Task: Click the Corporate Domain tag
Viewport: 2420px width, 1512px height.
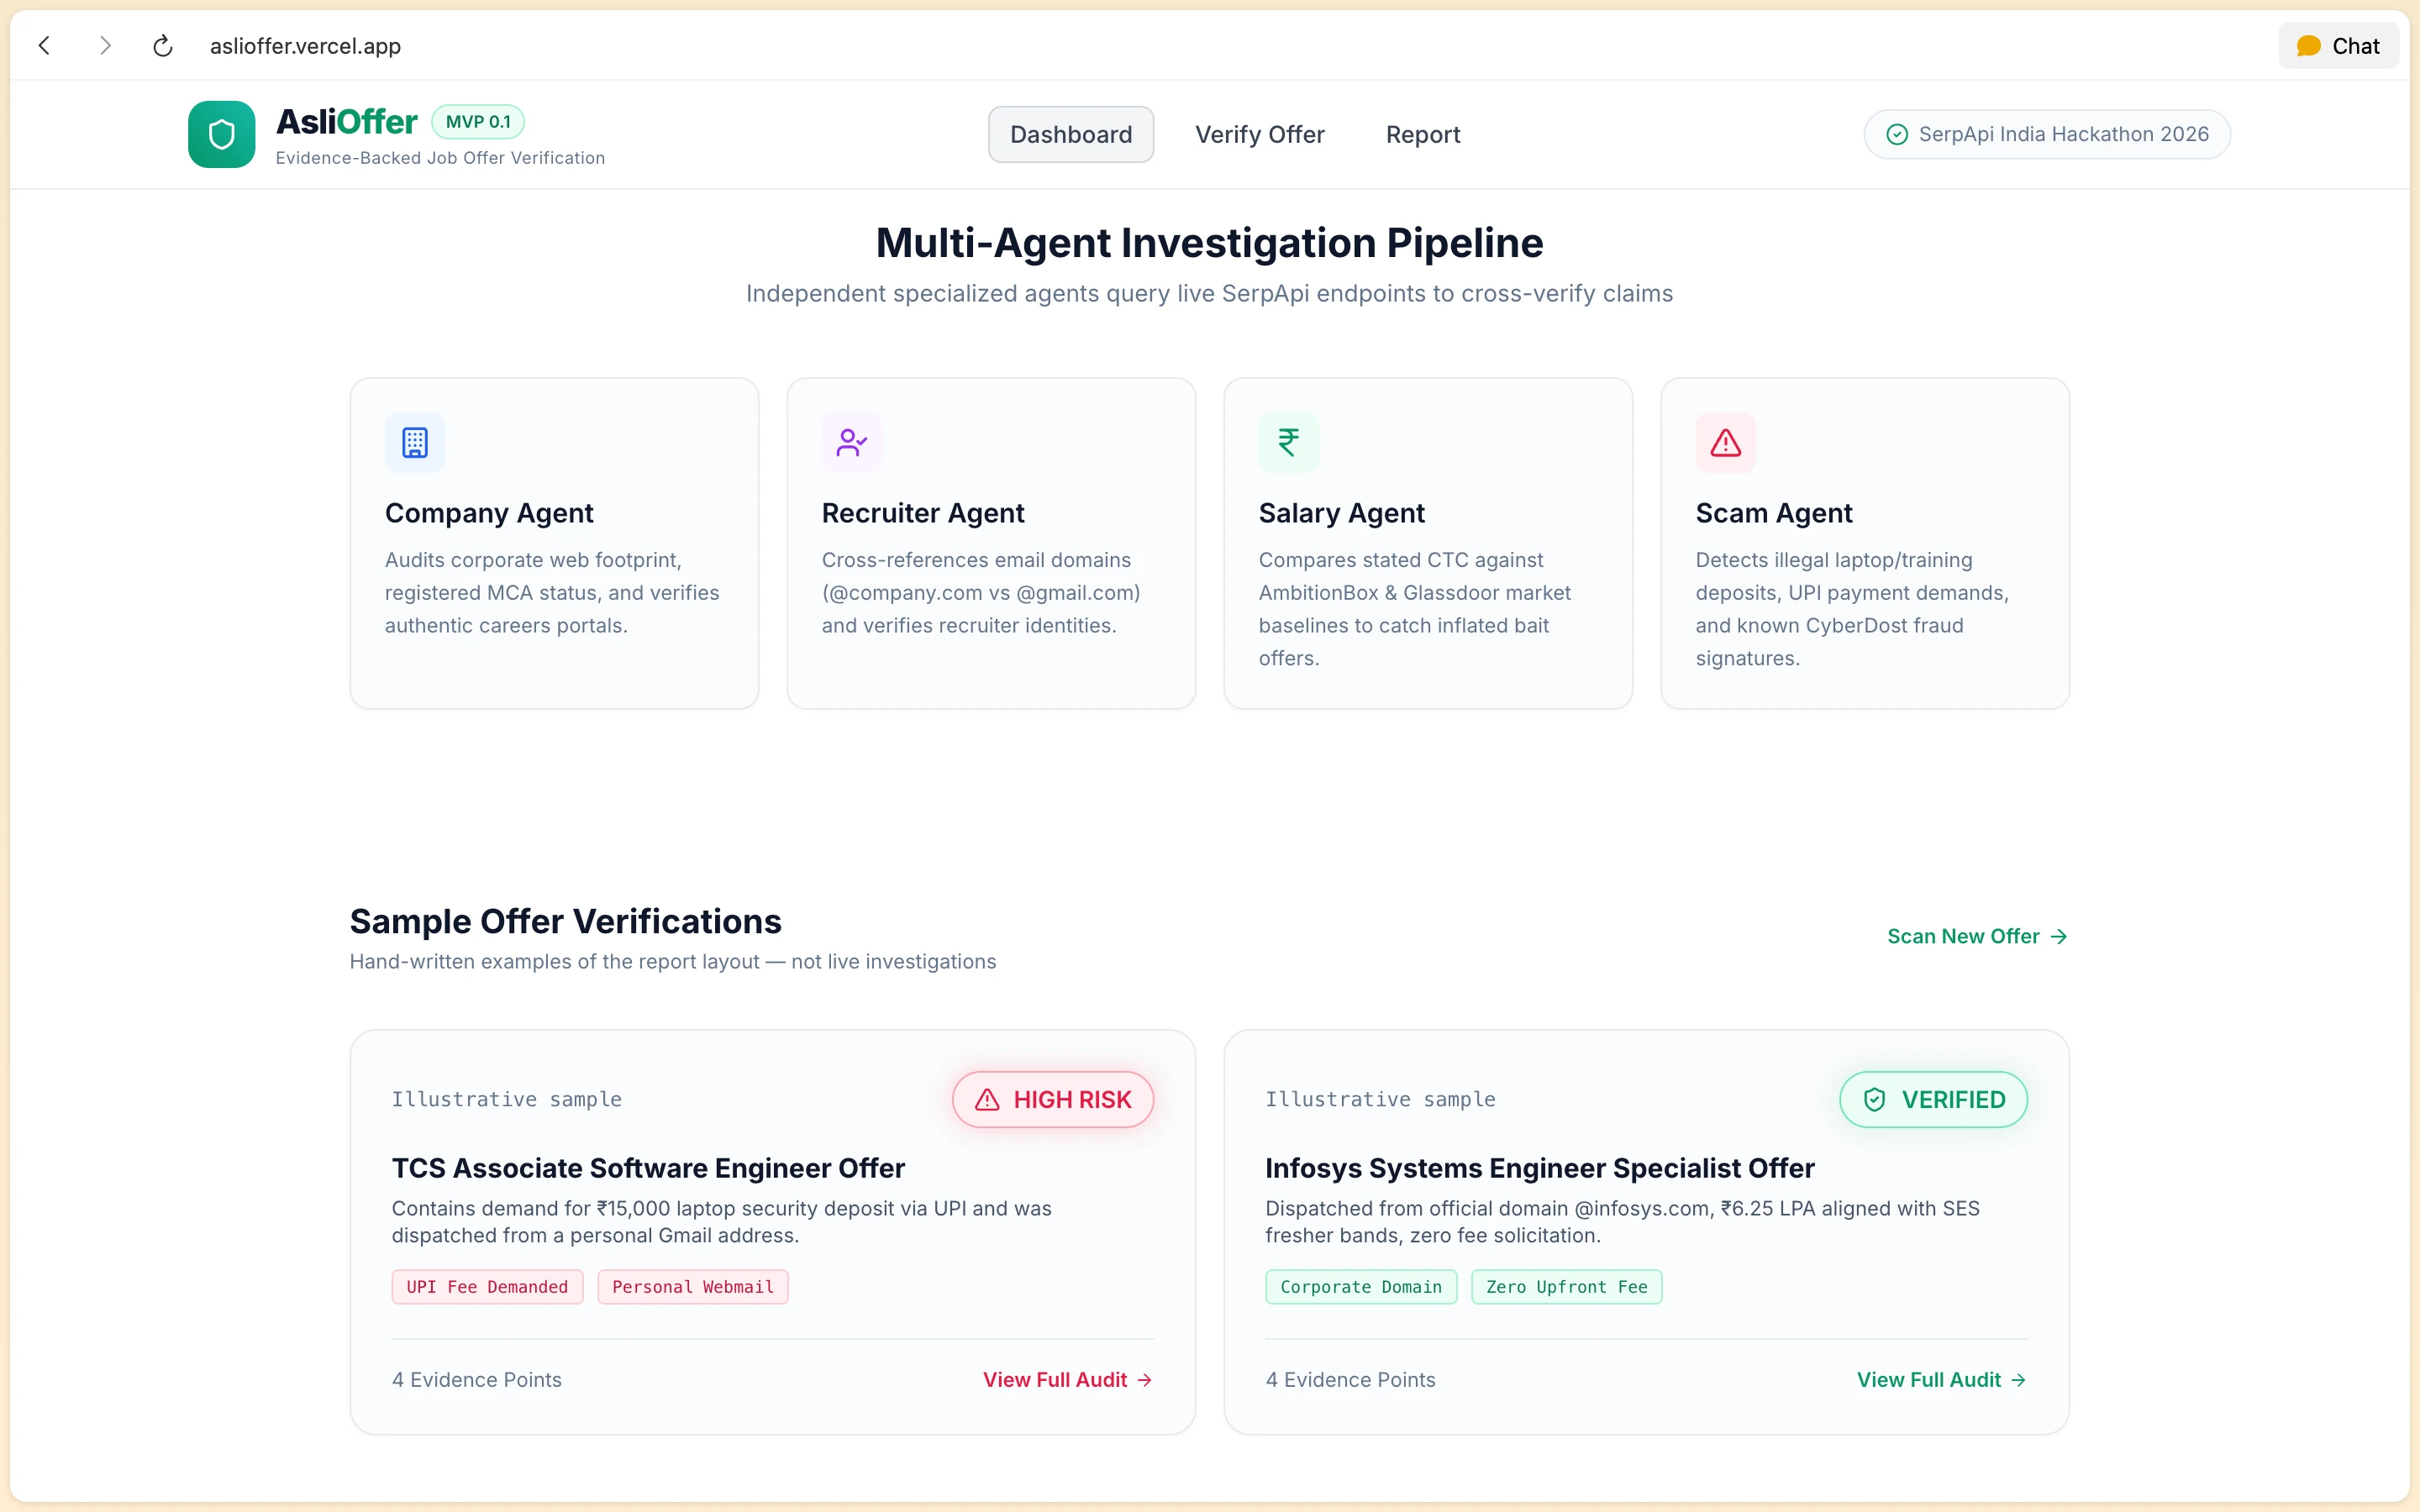Action: click(x=1361, y=1287)
